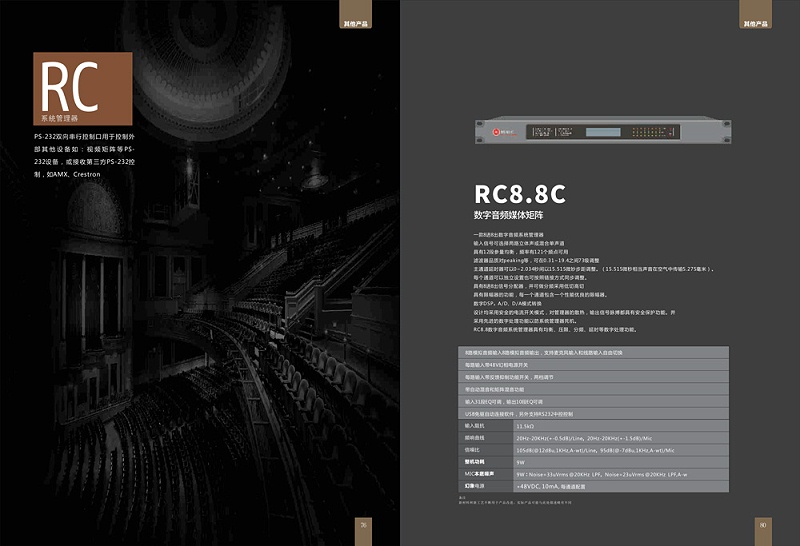Viewport: 800px width, 546px height.
Task: Click the 整机功耗 spec row label
Action: point(474,462)
